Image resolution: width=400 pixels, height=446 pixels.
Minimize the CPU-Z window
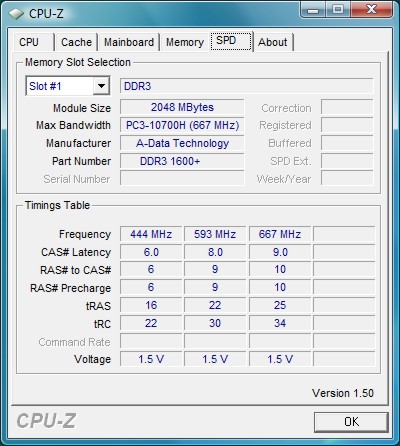[313, 9]
